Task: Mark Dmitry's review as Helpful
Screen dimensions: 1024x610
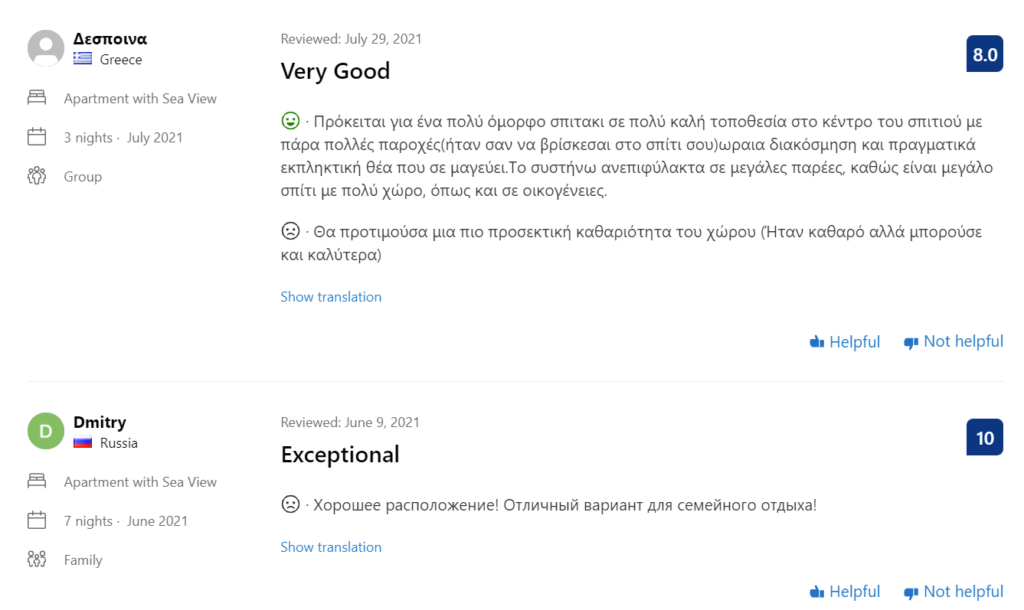Action: (845, 592)
